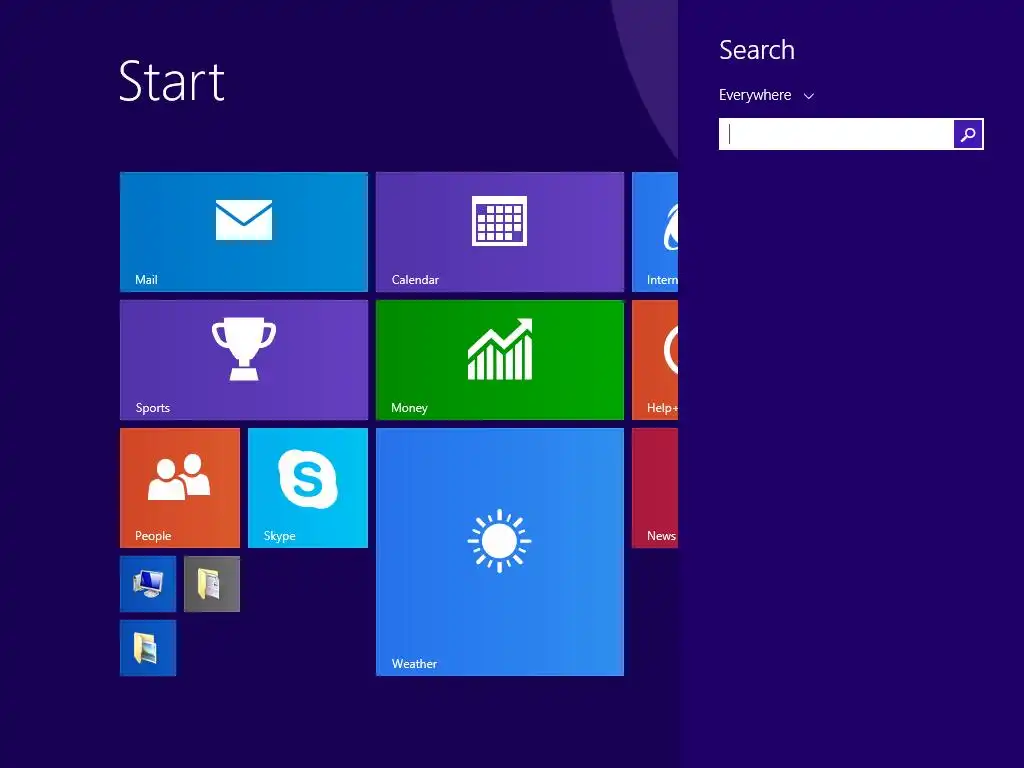
Task: Open the Pictures folder tile
Action: tap(148, 648)
